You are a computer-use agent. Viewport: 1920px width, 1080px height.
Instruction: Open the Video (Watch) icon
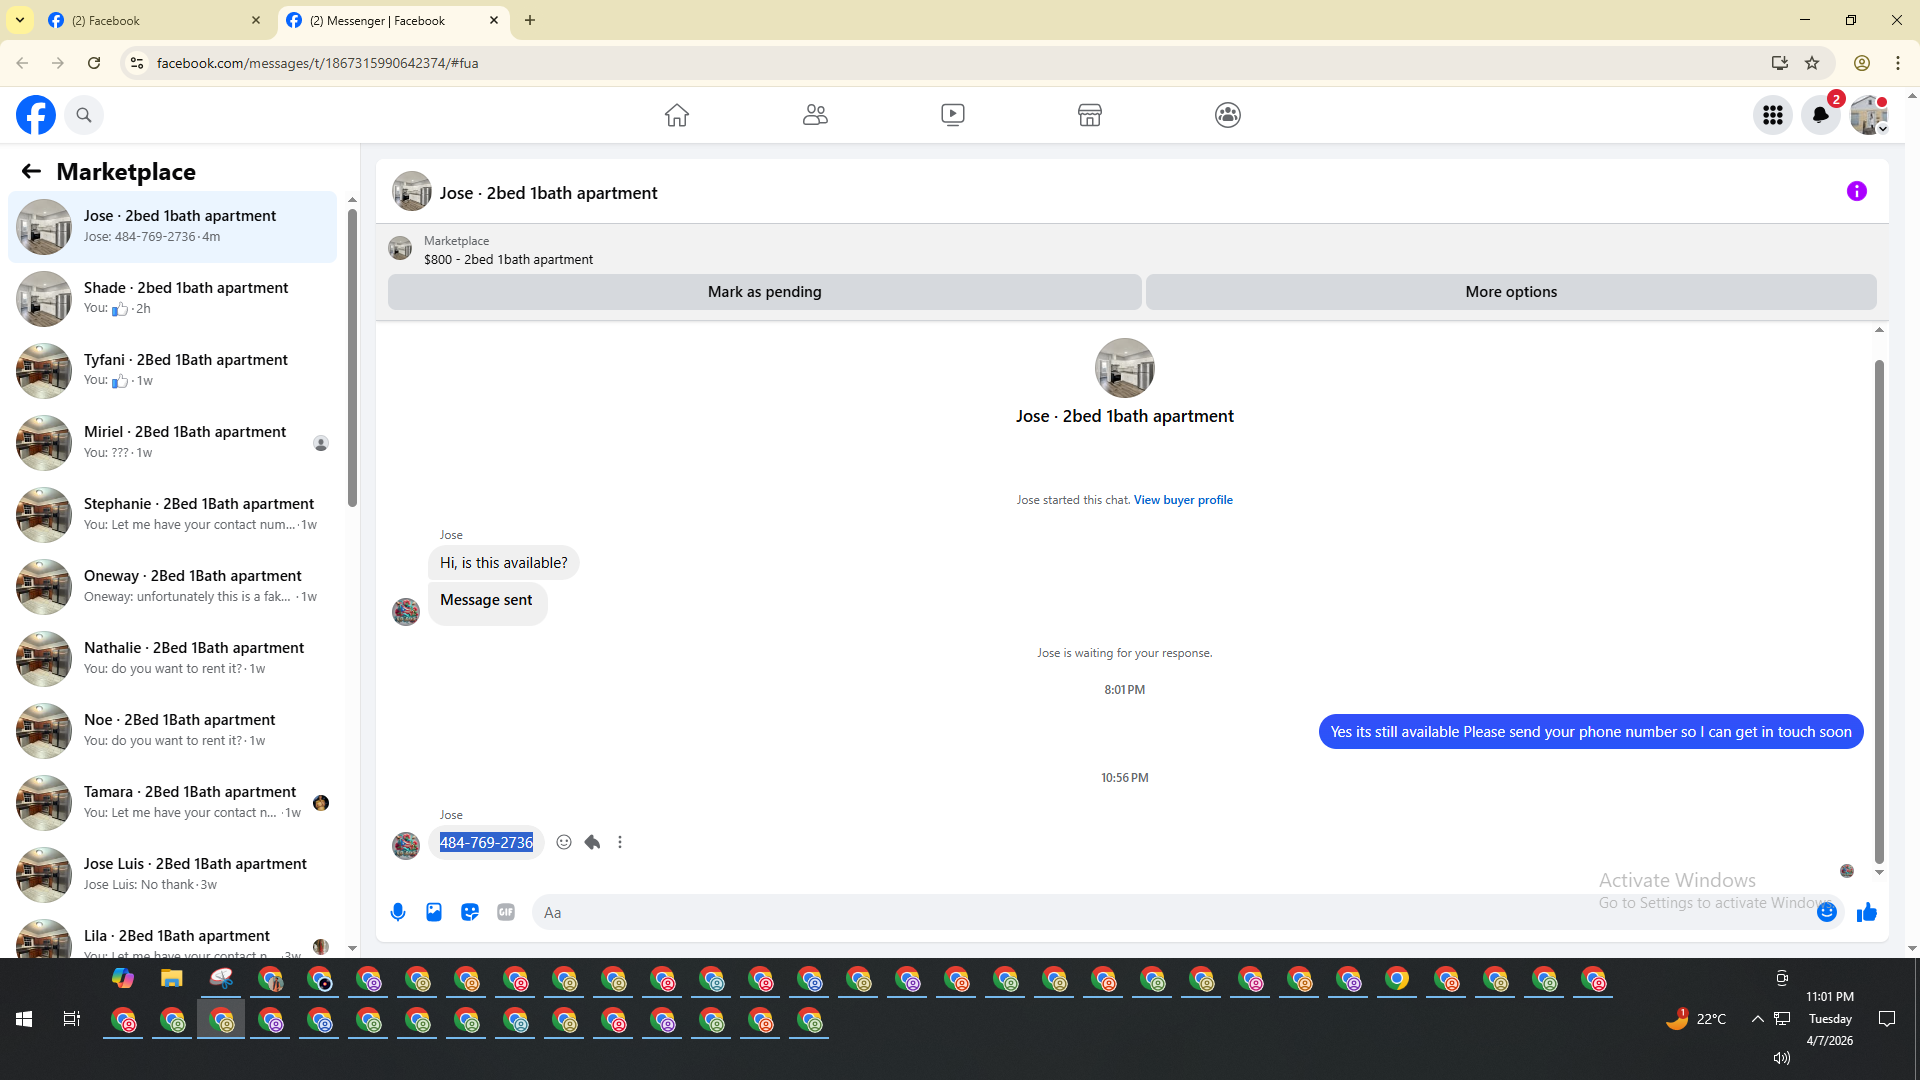click(953, 115)
